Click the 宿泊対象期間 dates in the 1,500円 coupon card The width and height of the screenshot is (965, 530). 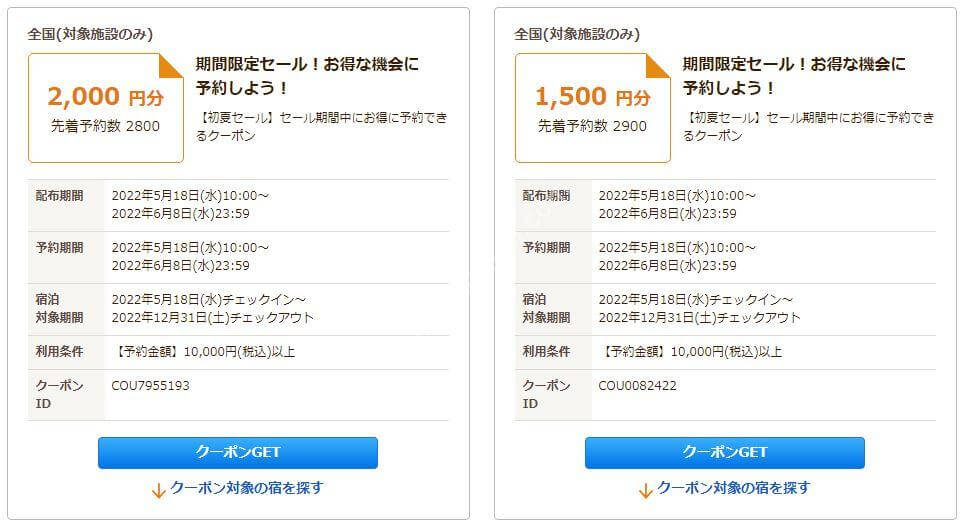699,308
